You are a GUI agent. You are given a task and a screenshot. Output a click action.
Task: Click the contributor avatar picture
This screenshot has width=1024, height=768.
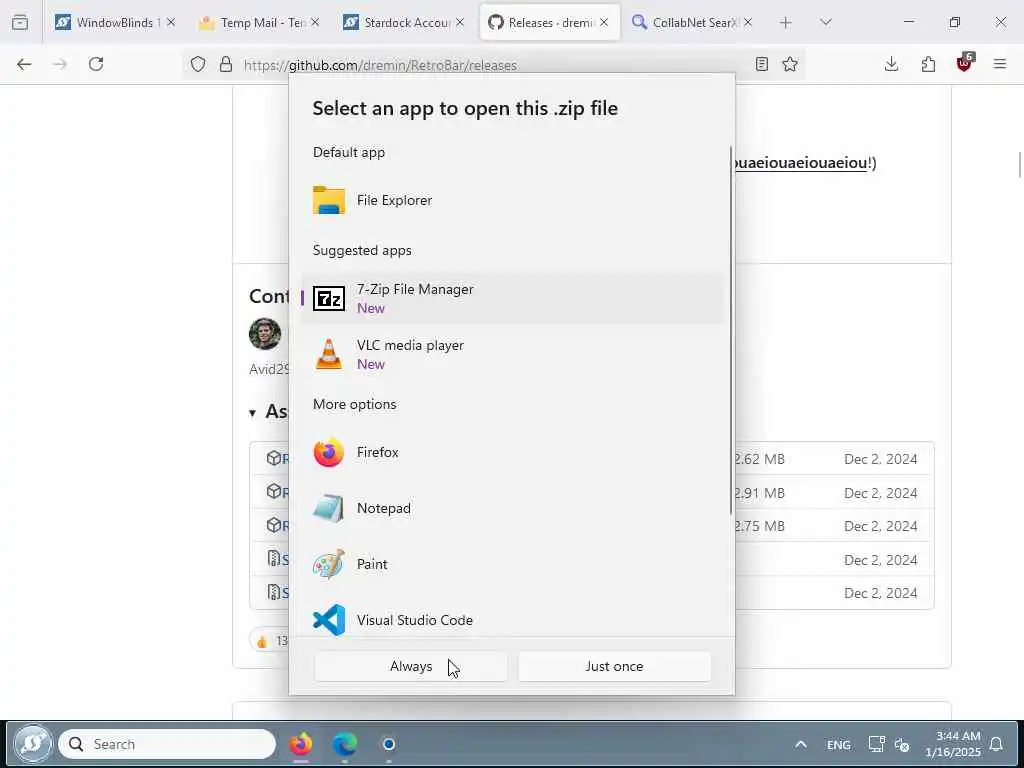click(x=265, y=334)
